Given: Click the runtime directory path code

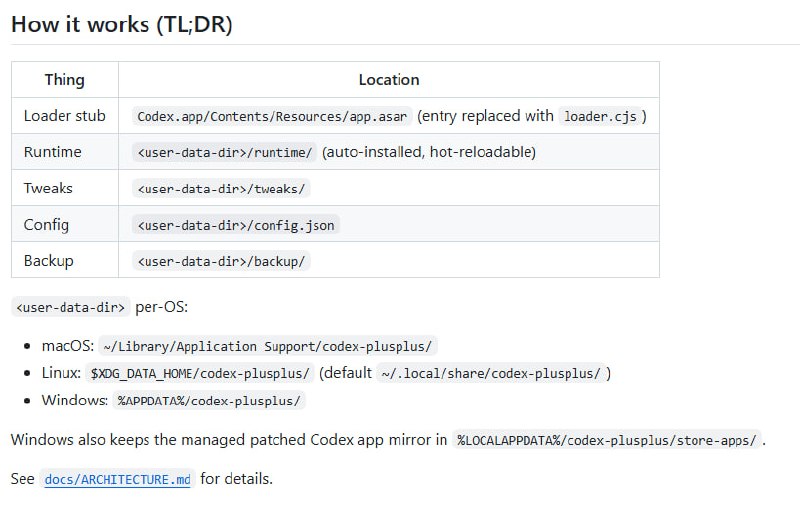Looking at the screenshot, I should [224, 152].
